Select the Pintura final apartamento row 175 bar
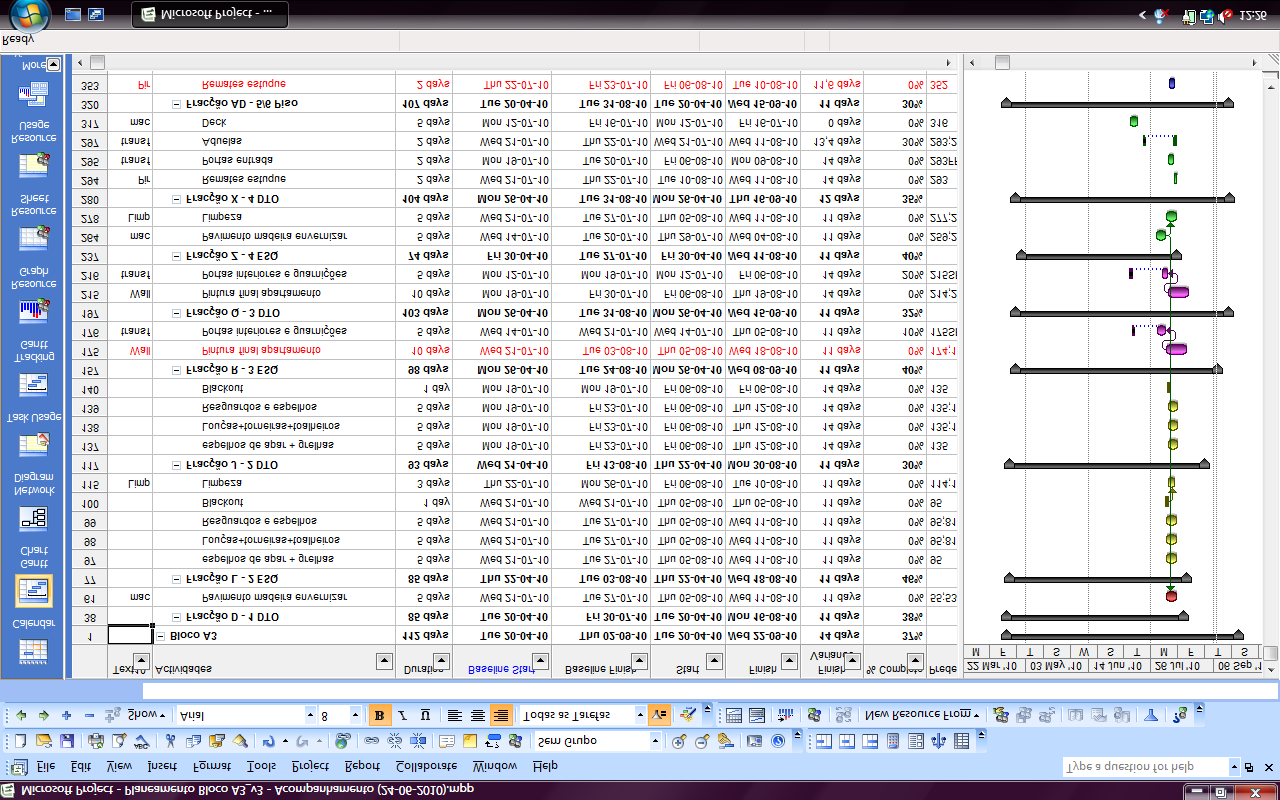Image resolution: width=1280 pixels, height=800 pixels. (1177, 349)
